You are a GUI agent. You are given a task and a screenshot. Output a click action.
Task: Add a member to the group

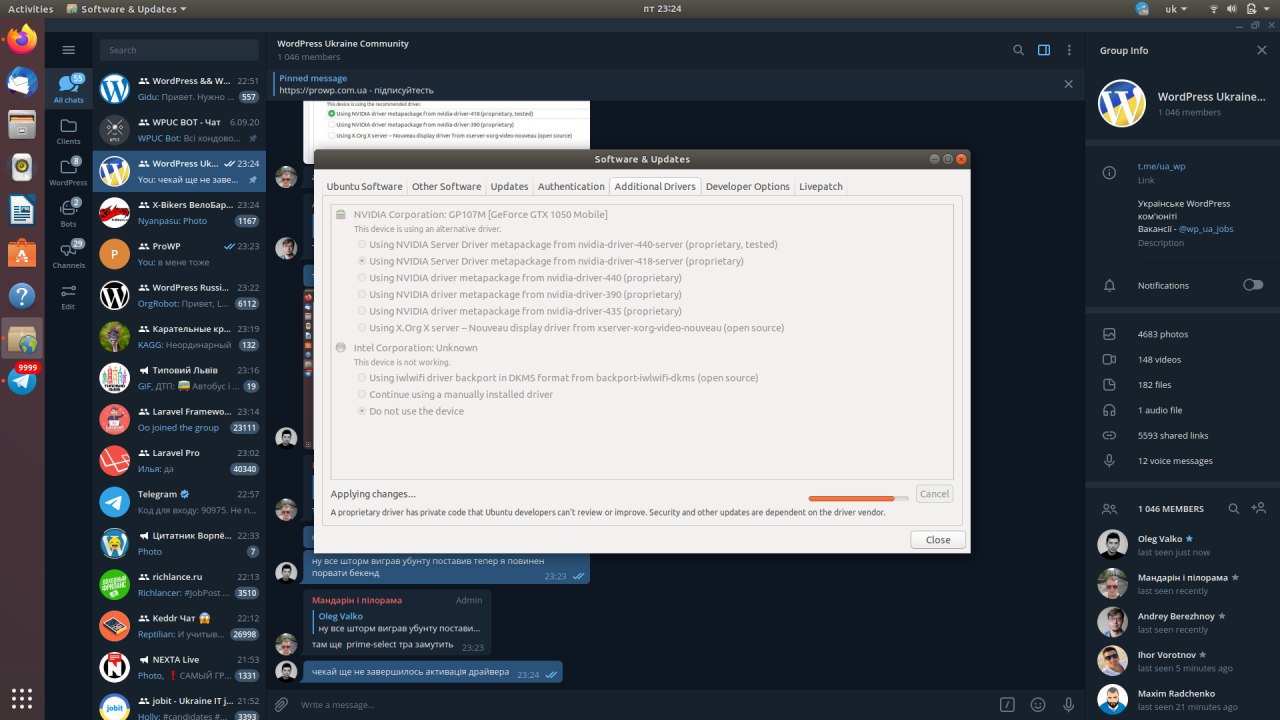(x=1259, y=509)
